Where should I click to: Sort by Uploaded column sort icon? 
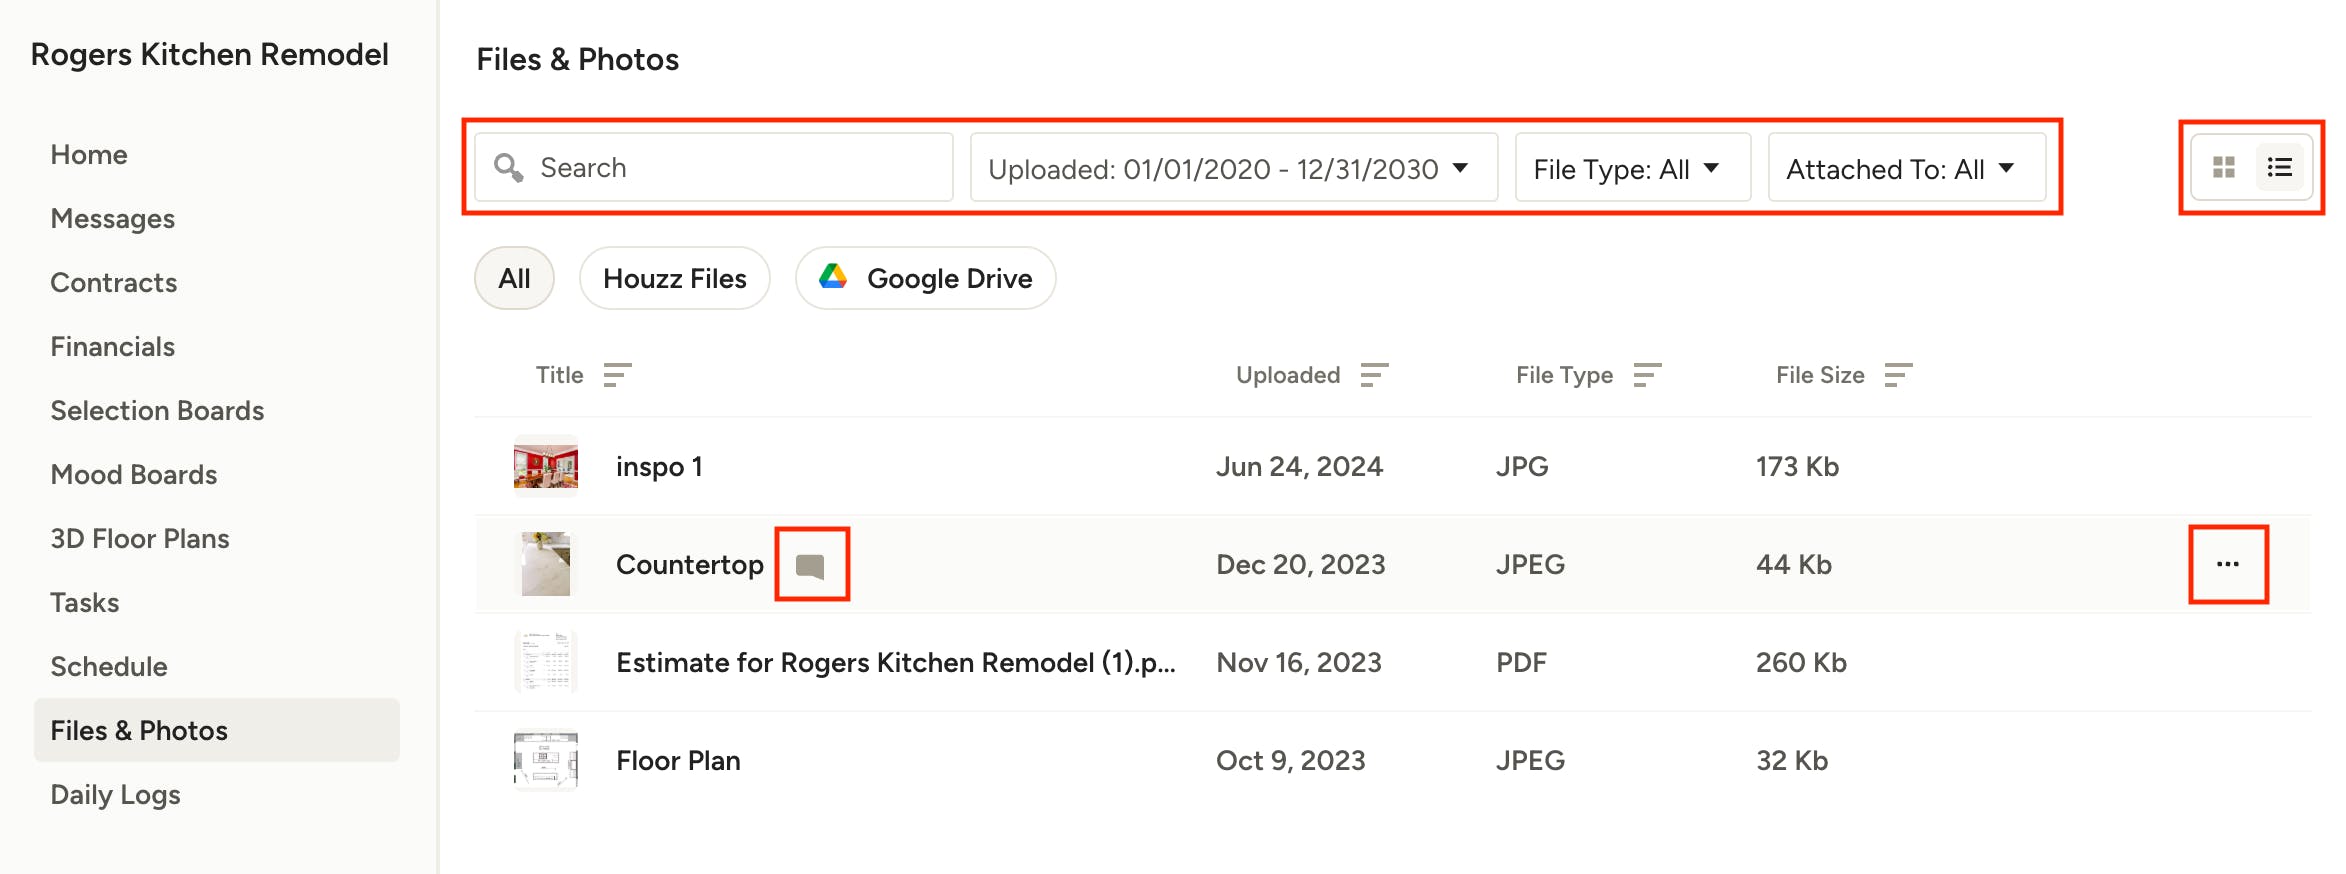[x=1374, y=375]
